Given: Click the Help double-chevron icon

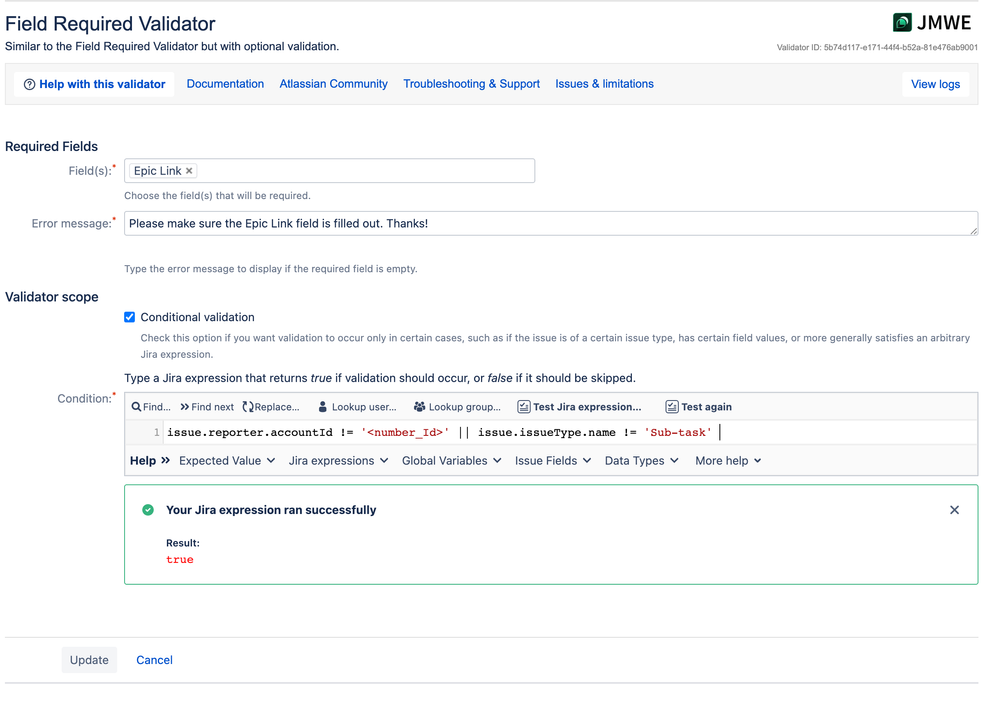Looking at the screenshot, I should point(166,460).
